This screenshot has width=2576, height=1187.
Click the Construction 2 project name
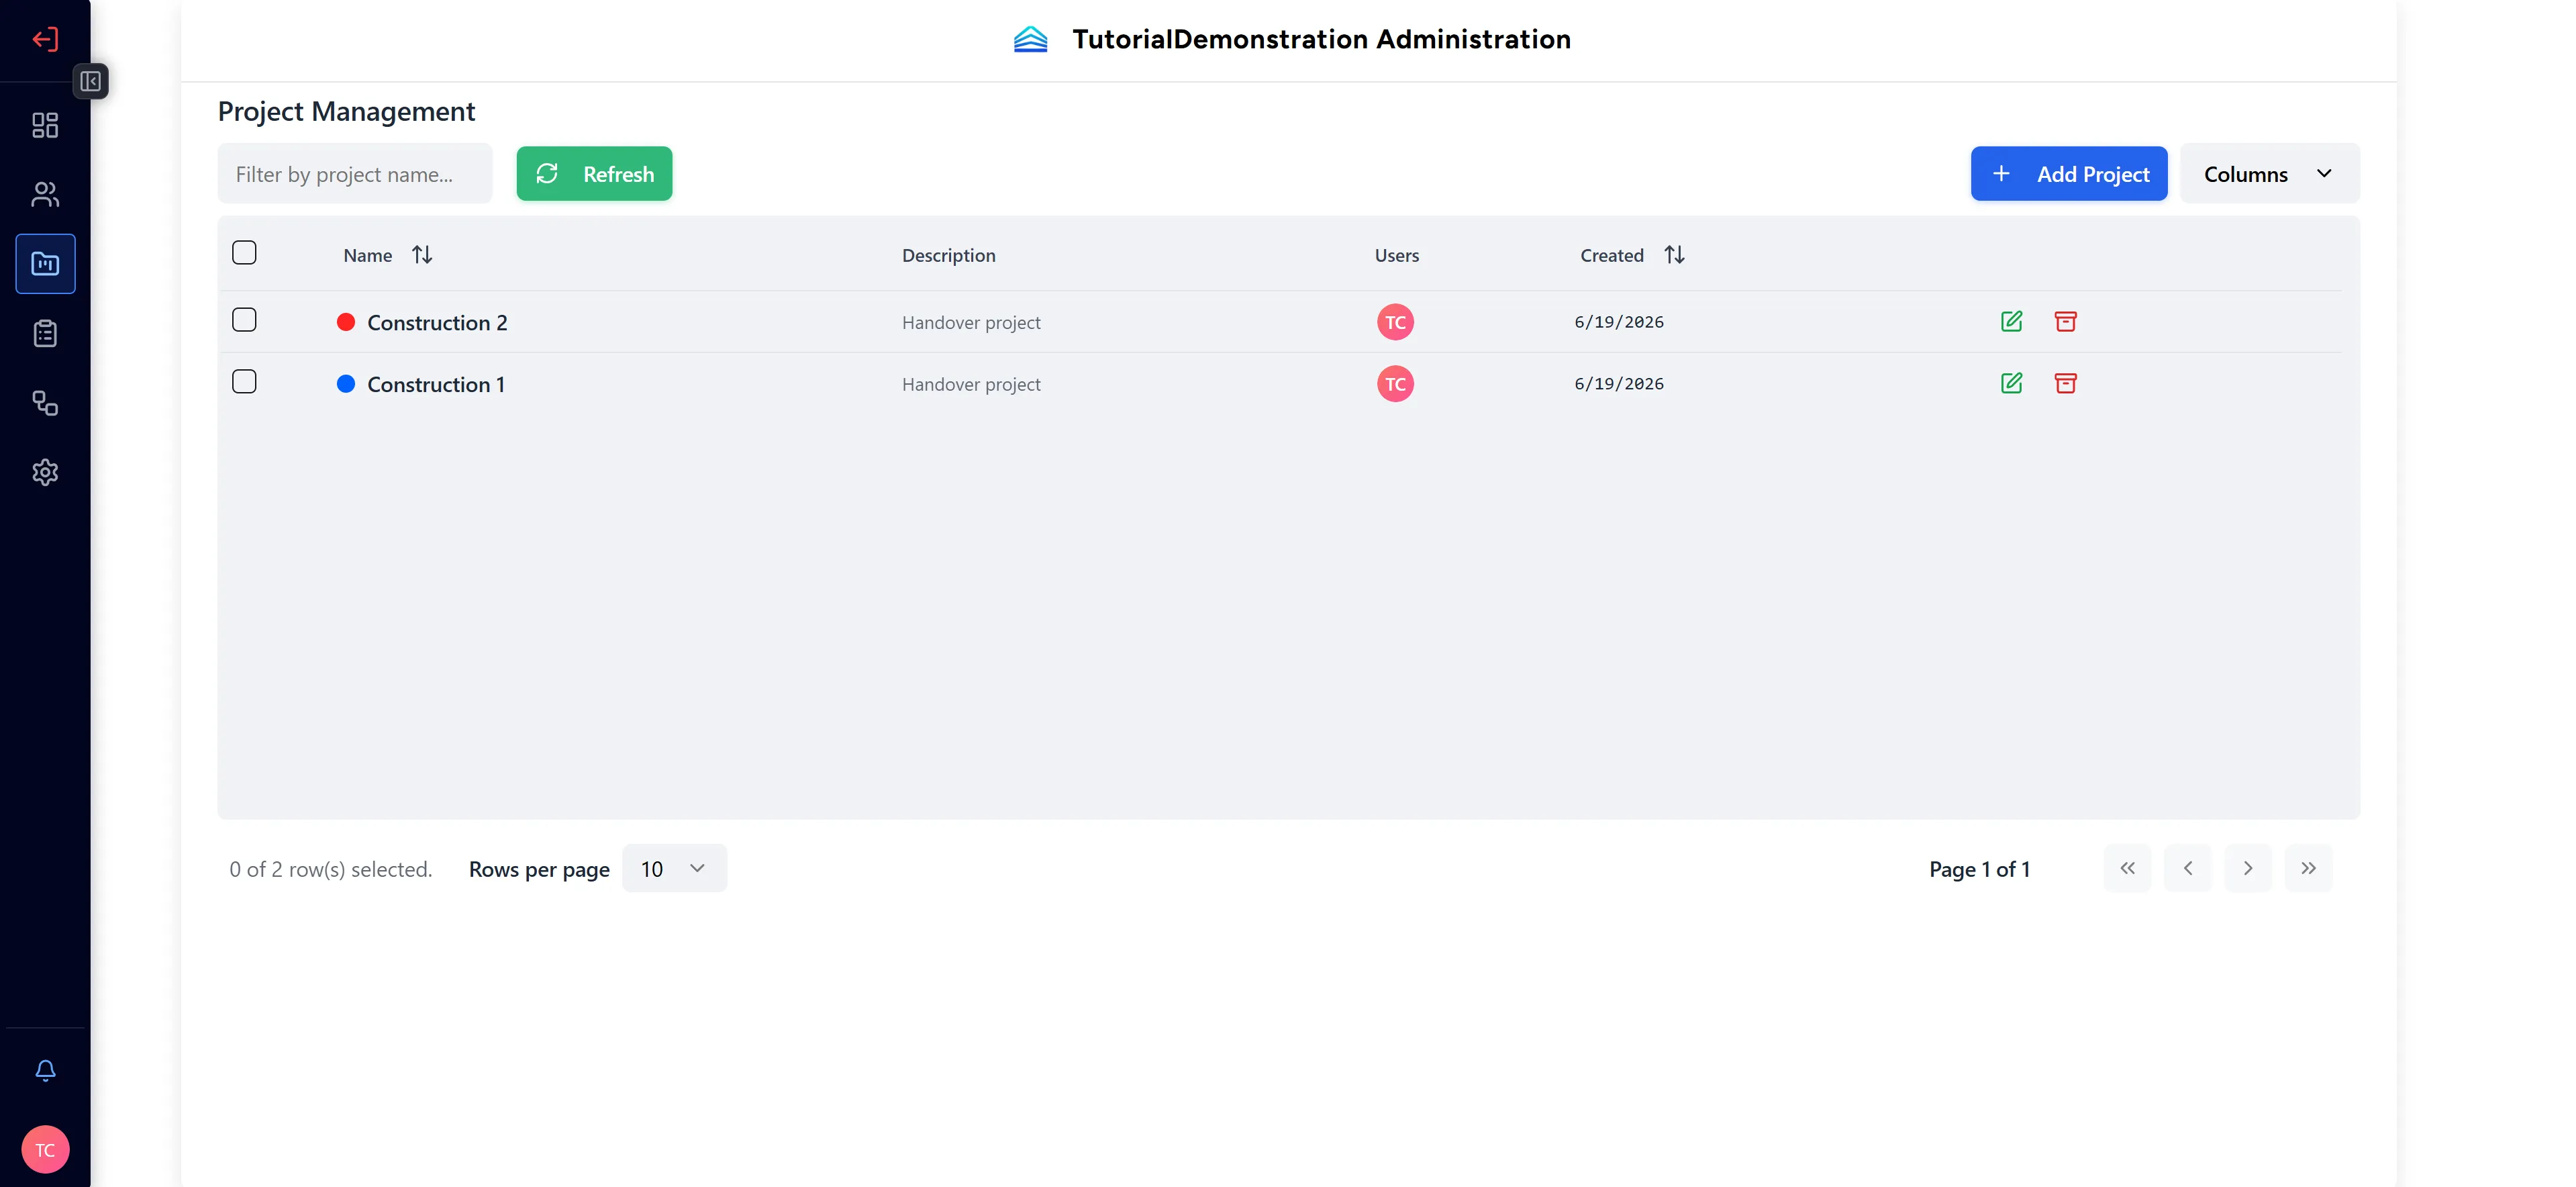coord(437,322)
